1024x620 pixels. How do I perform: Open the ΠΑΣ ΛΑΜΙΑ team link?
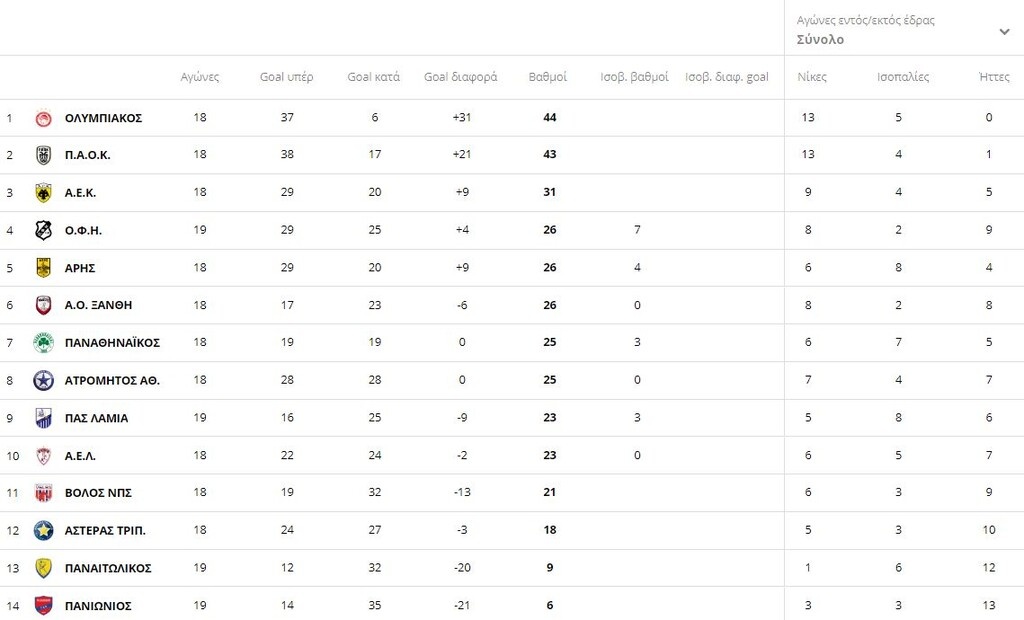96,418
